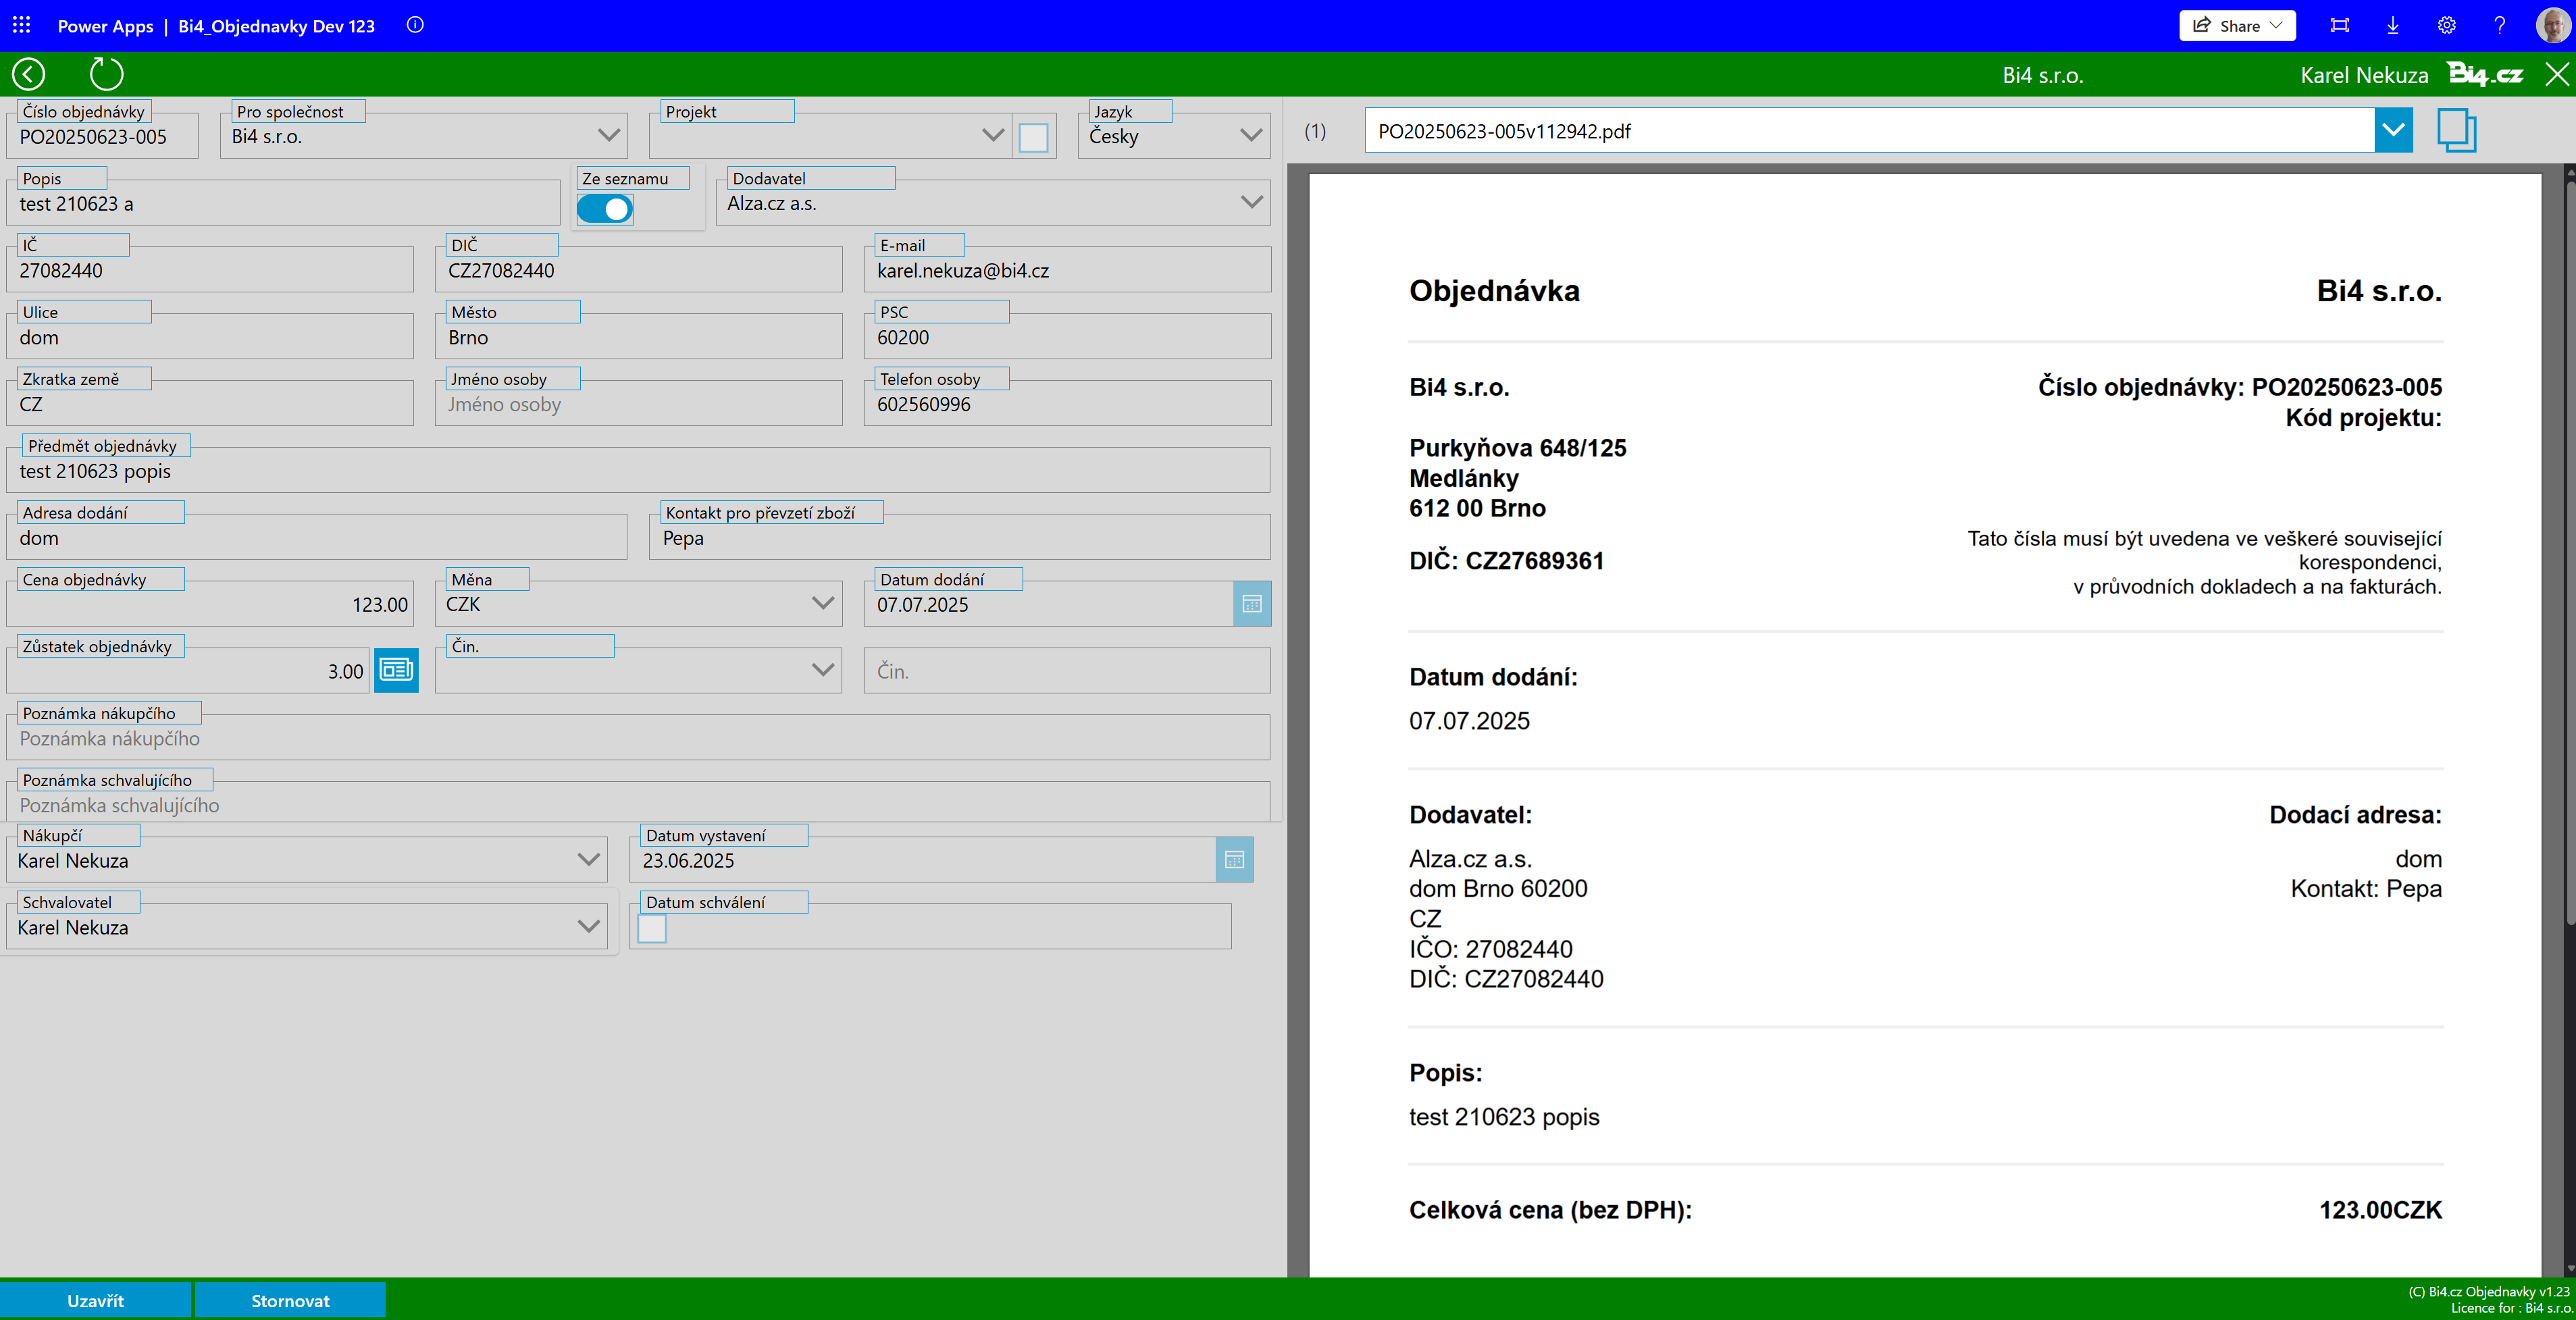
Task: Open the Power Apps waffle launcher
Action: point(21,25)
